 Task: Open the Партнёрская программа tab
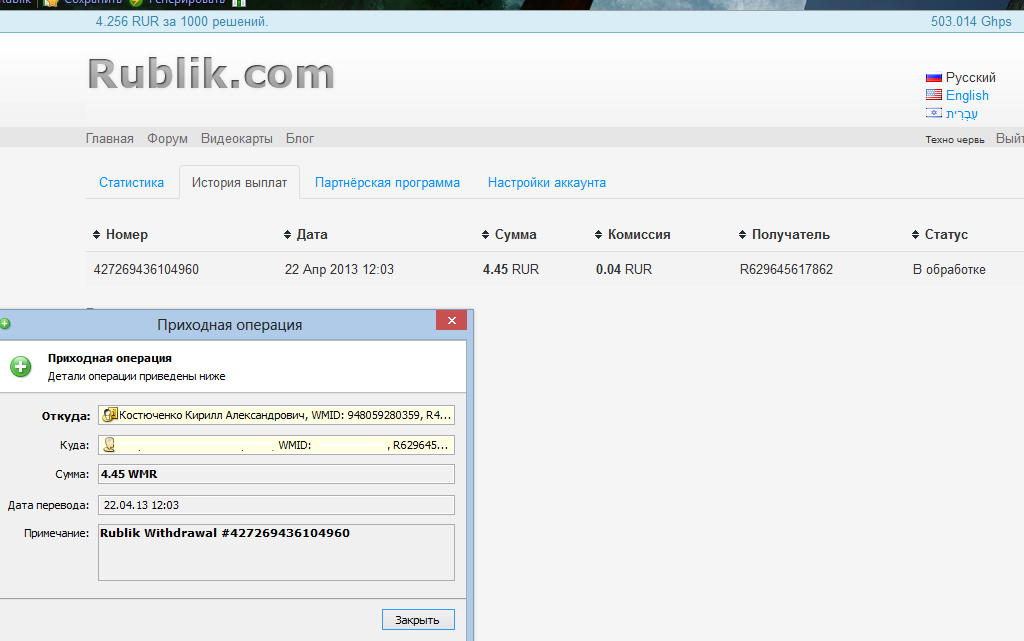[x=387, y=183]
